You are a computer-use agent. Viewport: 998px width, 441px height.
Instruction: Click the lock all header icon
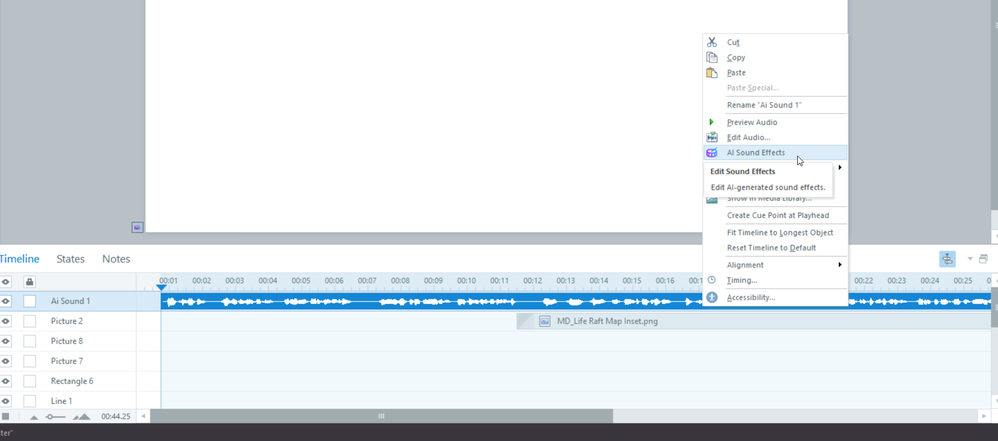click(29, 281)
